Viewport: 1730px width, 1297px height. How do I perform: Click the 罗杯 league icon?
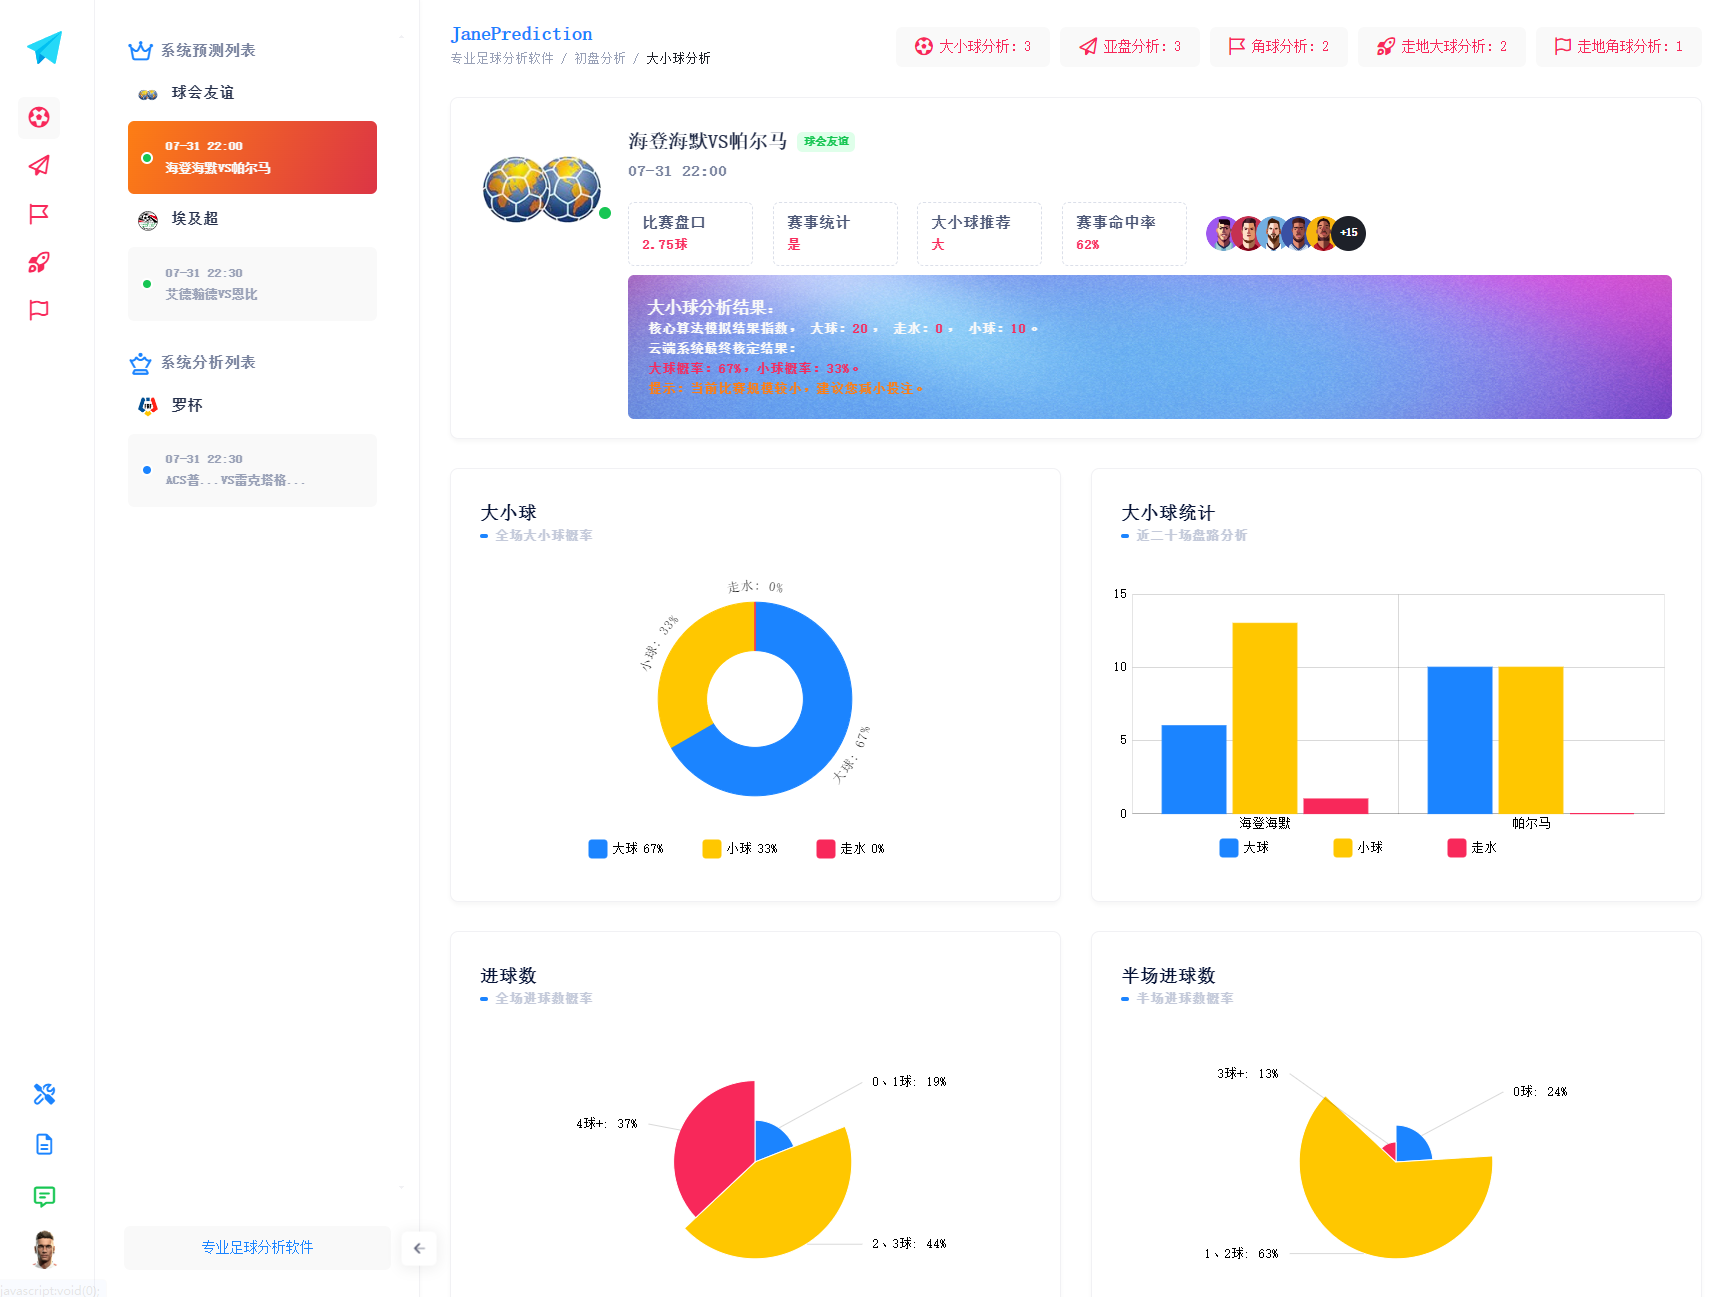tap(148, 405)
